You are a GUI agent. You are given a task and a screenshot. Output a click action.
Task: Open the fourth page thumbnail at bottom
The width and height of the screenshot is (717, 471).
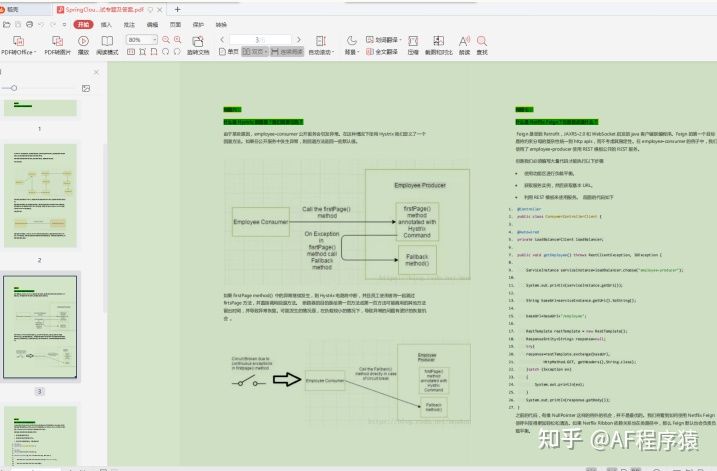(x=40, y=436)
